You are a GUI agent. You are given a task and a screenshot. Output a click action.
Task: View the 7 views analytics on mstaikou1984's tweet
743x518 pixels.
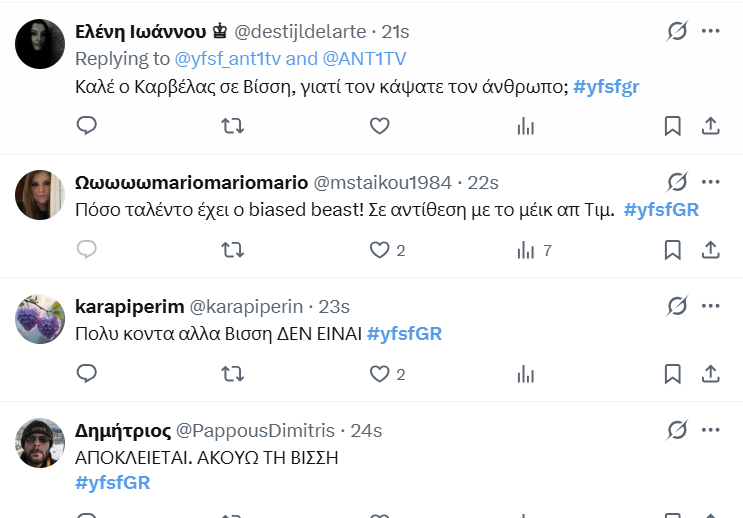(x=533, y=250)
